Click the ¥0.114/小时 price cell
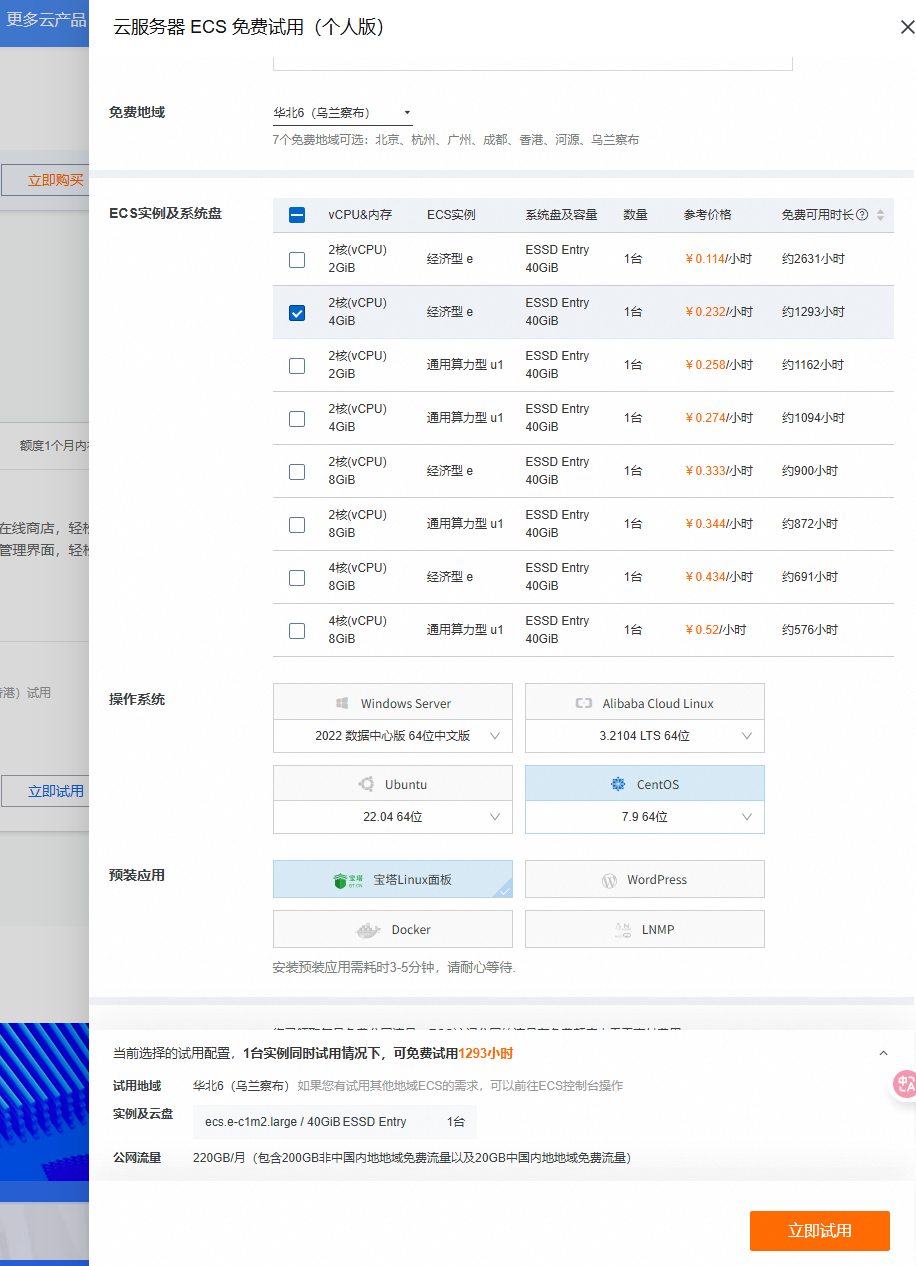 click(719, 259)
